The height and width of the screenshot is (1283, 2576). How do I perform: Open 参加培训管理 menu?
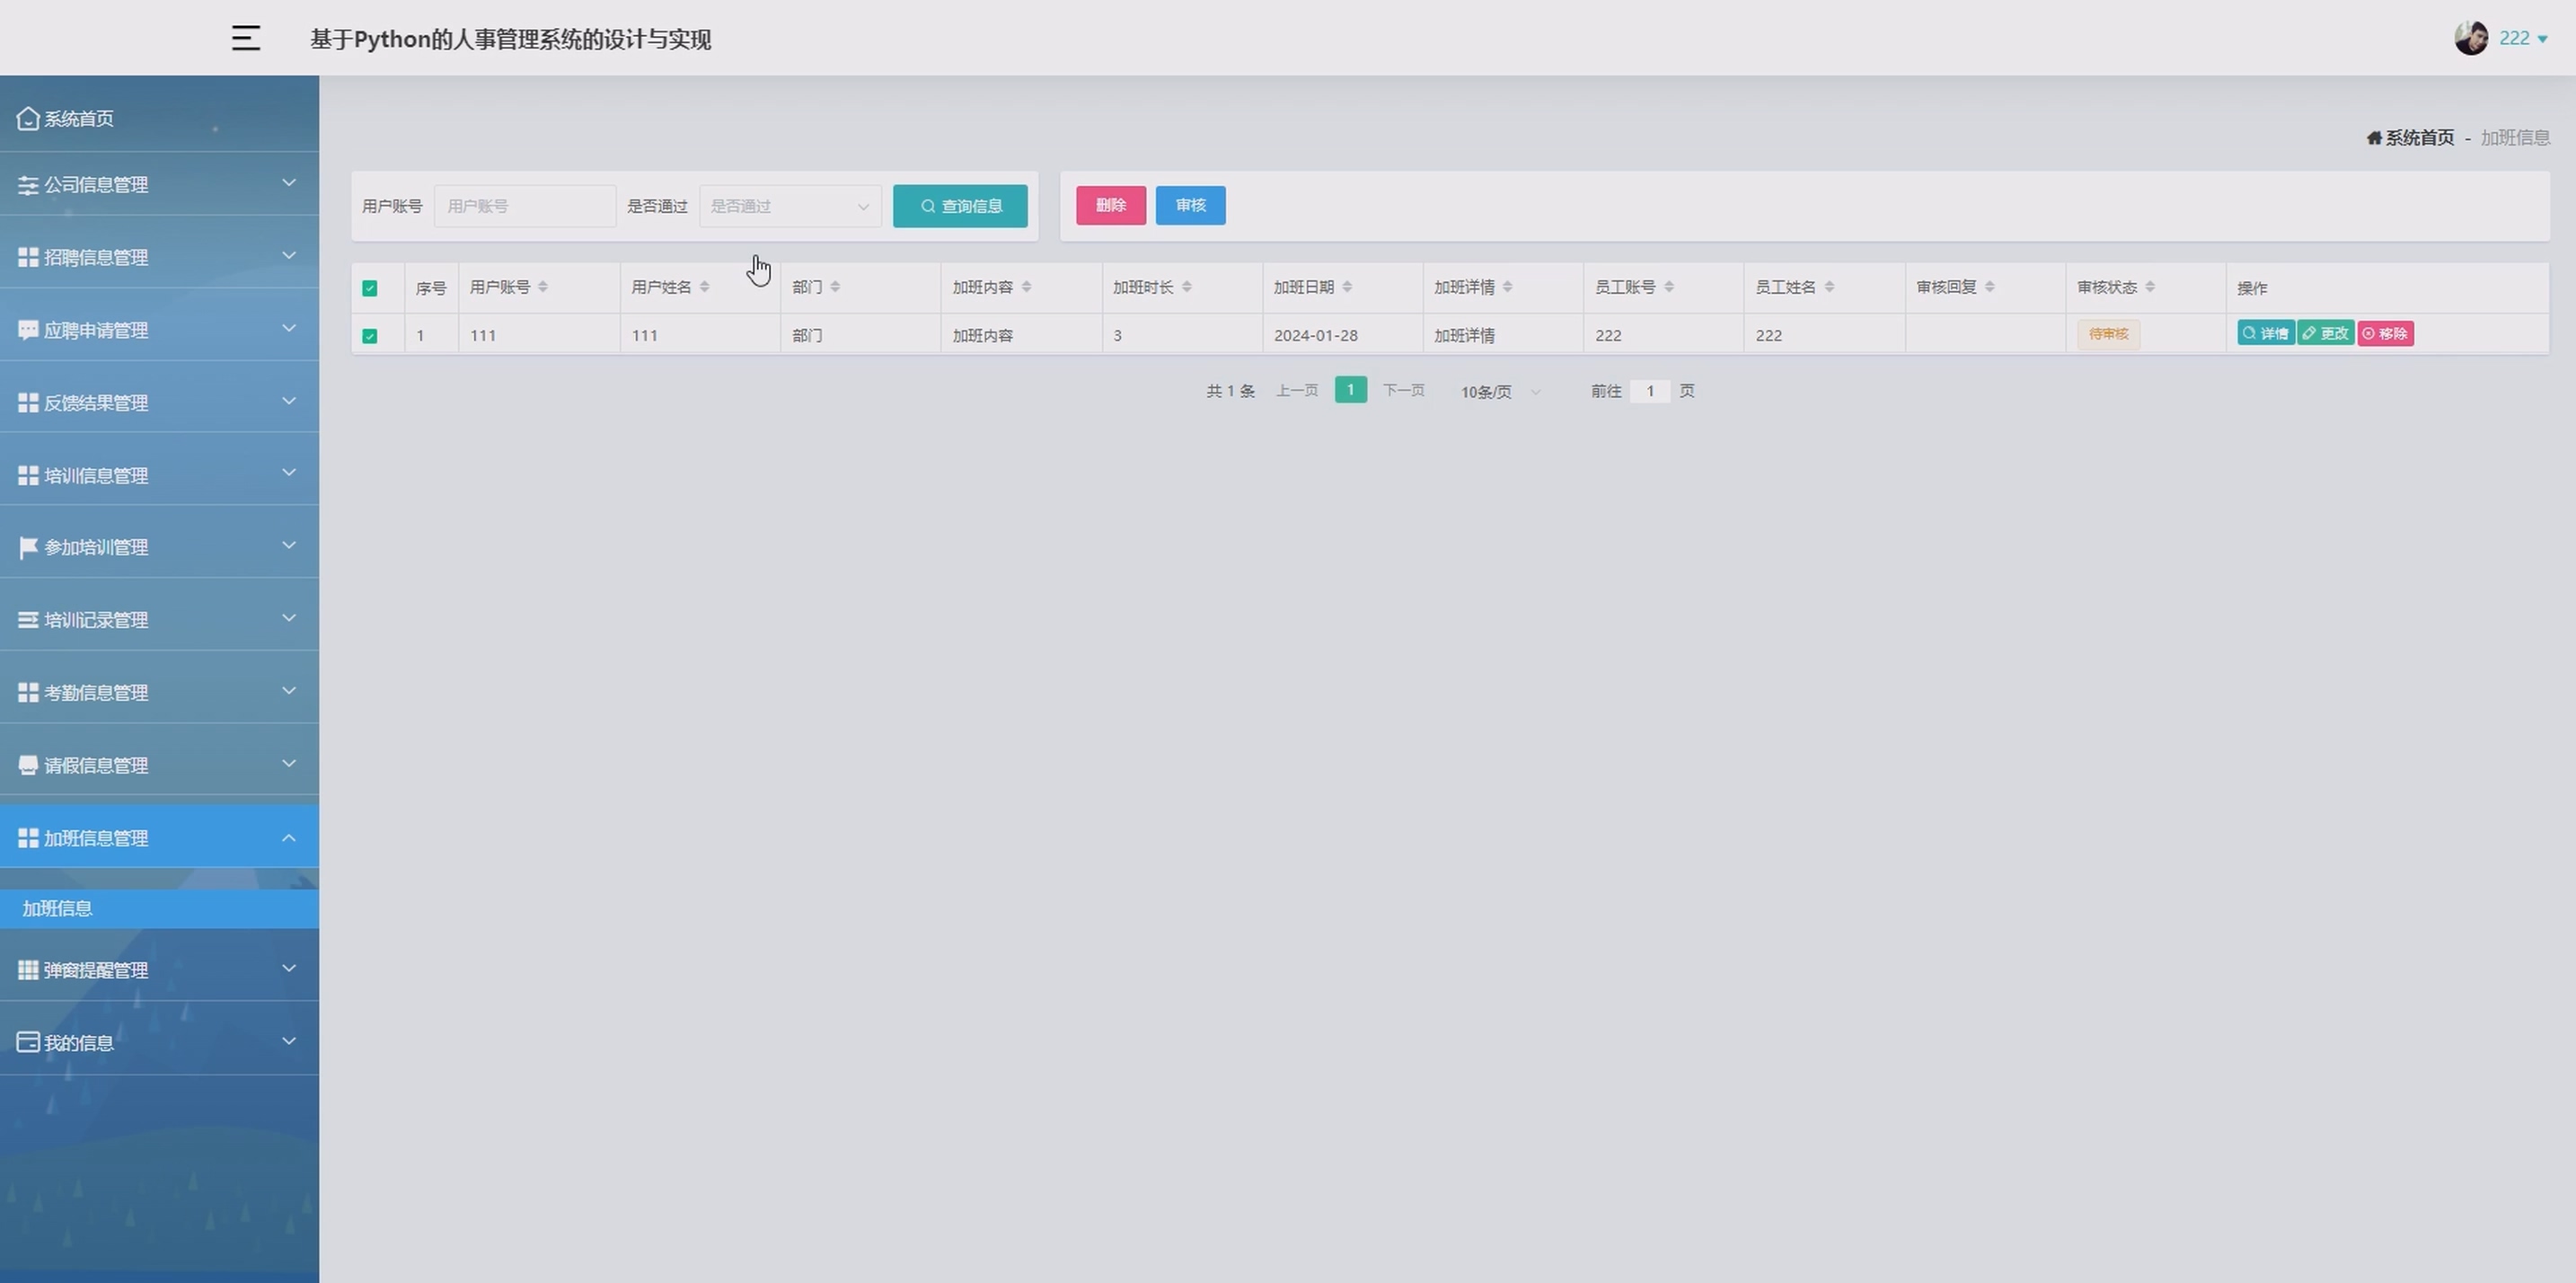(x=159, y=547)
